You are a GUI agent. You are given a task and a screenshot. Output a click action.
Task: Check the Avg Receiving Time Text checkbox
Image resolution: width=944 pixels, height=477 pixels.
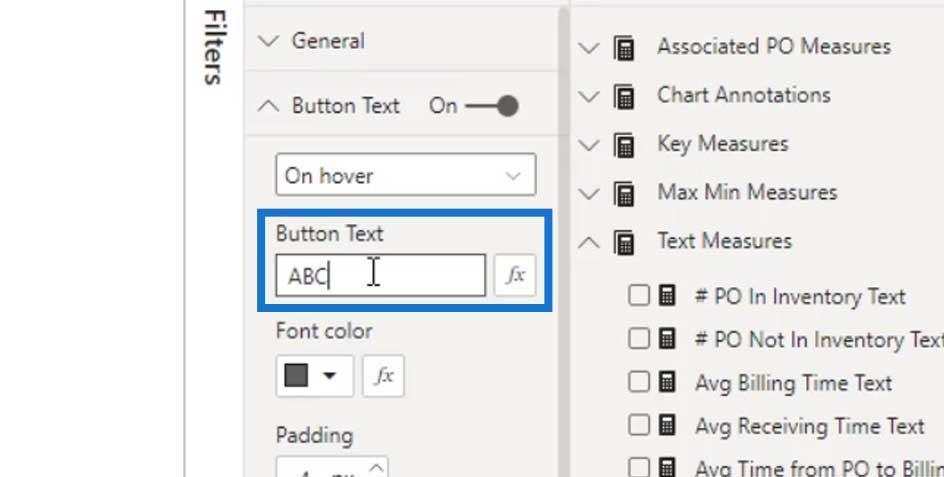(x=639, y=425)
